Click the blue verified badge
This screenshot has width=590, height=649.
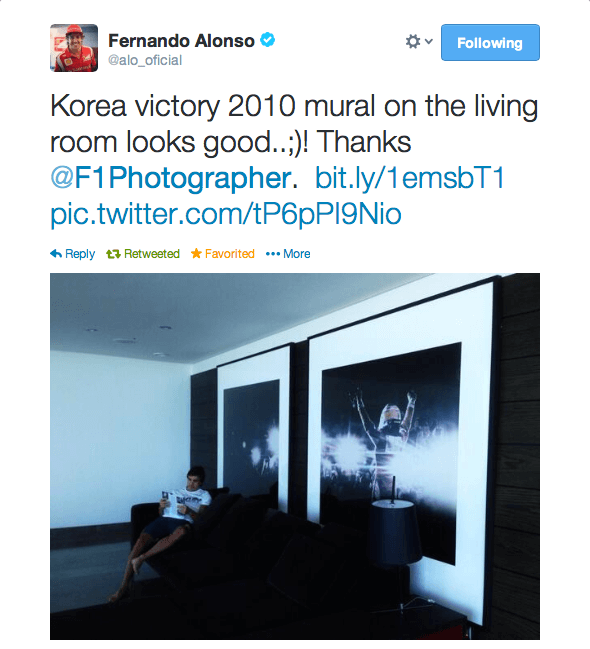(x=267, y=40)
